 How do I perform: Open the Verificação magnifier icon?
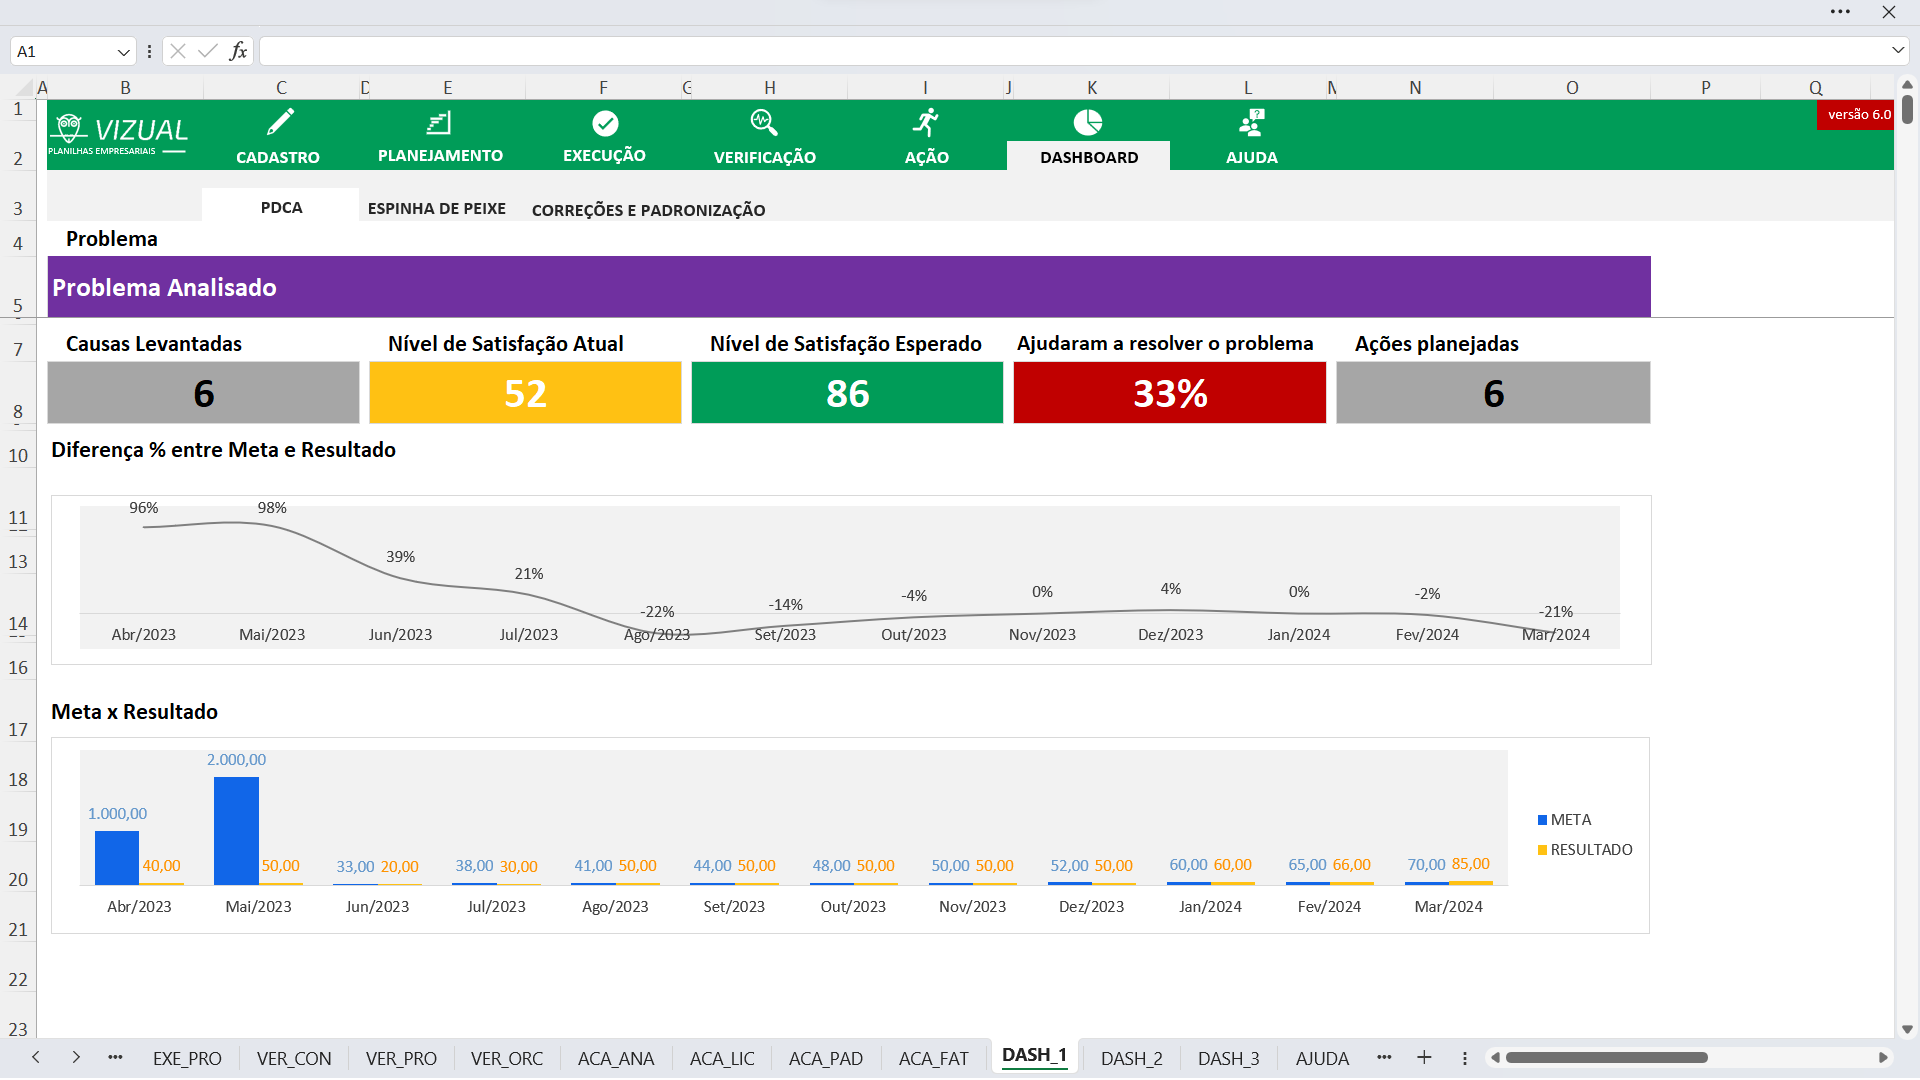pos(764,123)
